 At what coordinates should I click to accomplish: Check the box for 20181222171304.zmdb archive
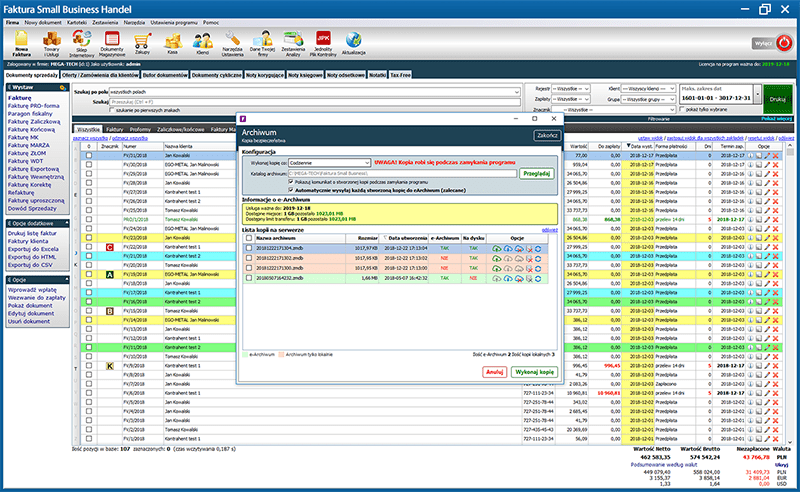[x=249, y=248]
